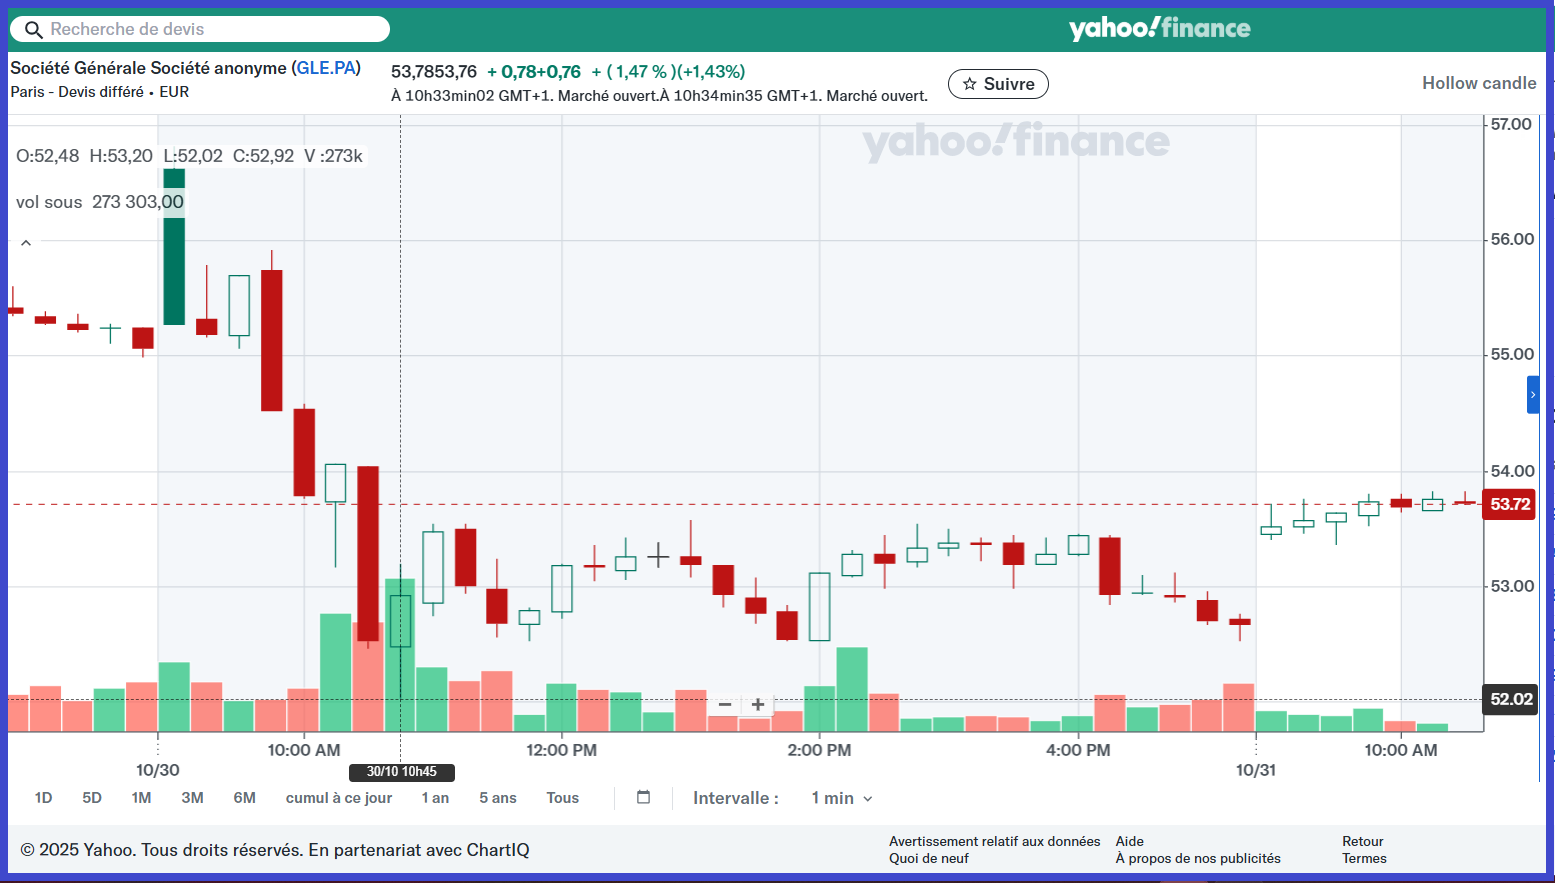Collapse the volume study caret

pyautogui.click(x=26, y=243)
